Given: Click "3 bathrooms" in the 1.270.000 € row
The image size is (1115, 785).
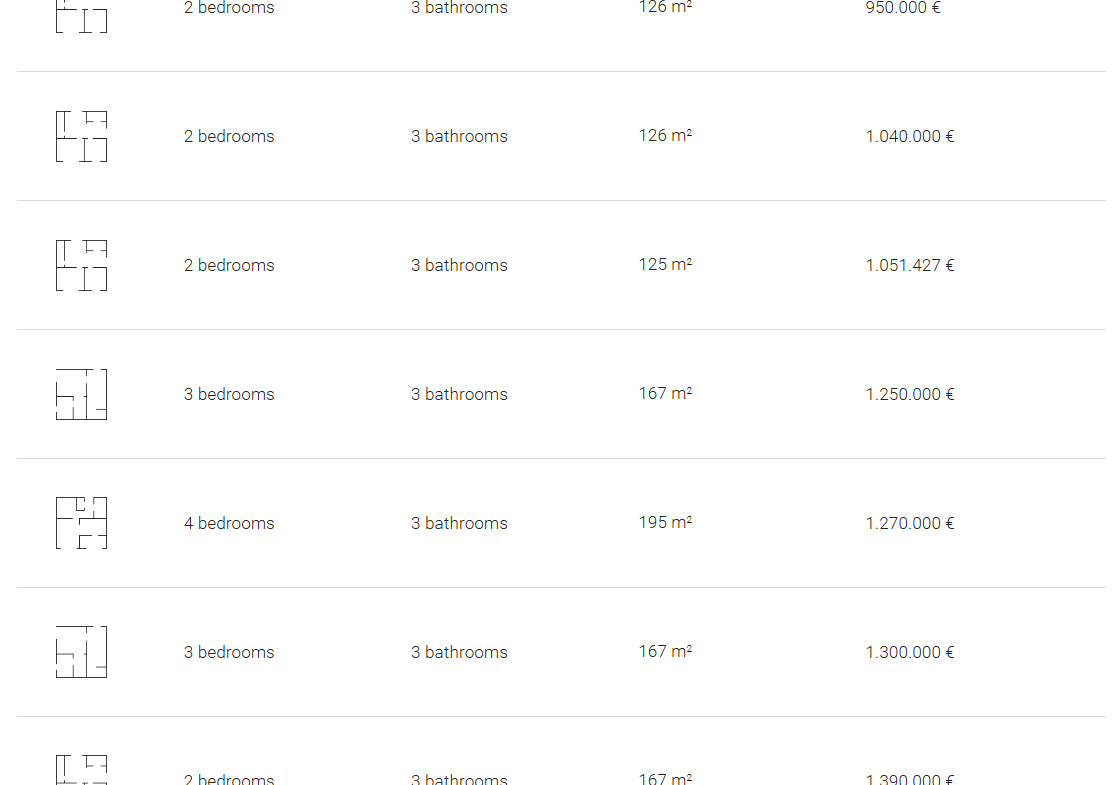Looking at the screenshot, I should (459, 523).
